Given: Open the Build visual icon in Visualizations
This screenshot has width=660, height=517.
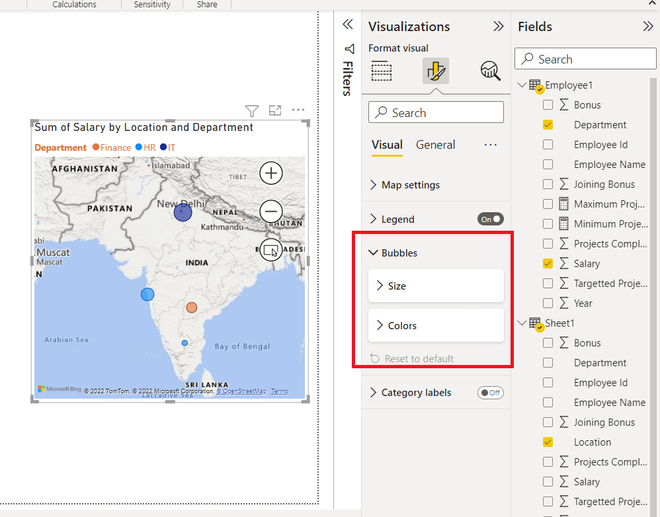Looking at the screenshot, I should point(381,71).
